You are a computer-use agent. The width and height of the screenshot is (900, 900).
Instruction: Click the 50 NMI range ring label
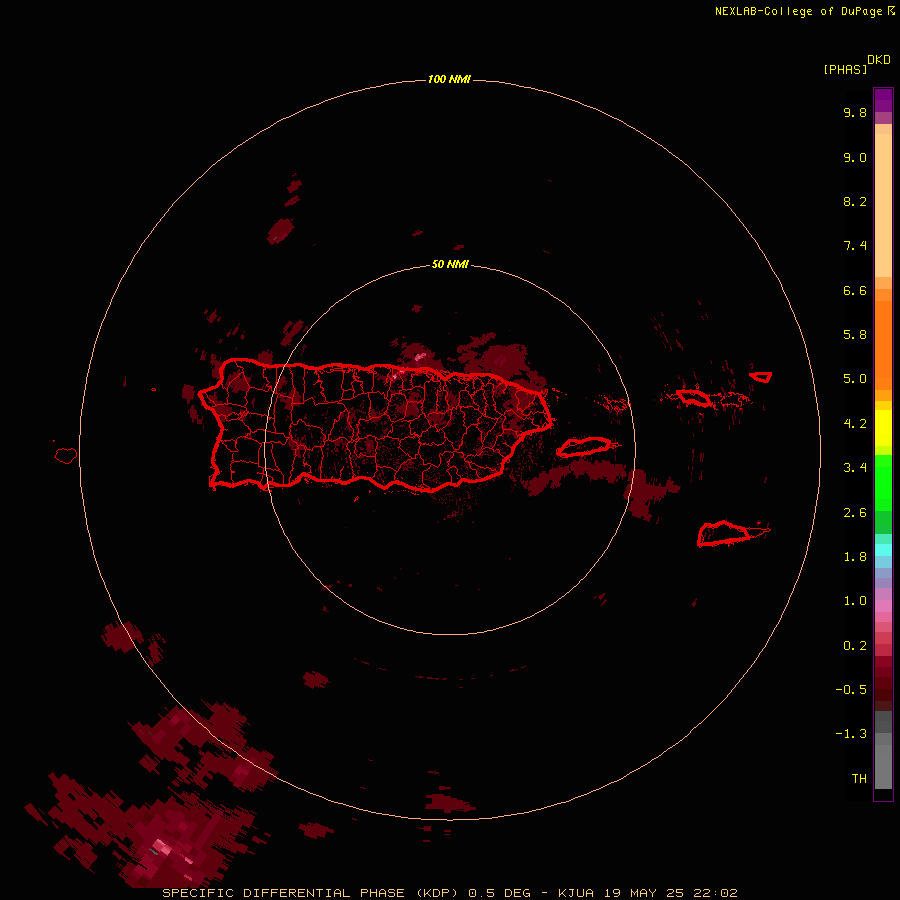tap(450, 264)
